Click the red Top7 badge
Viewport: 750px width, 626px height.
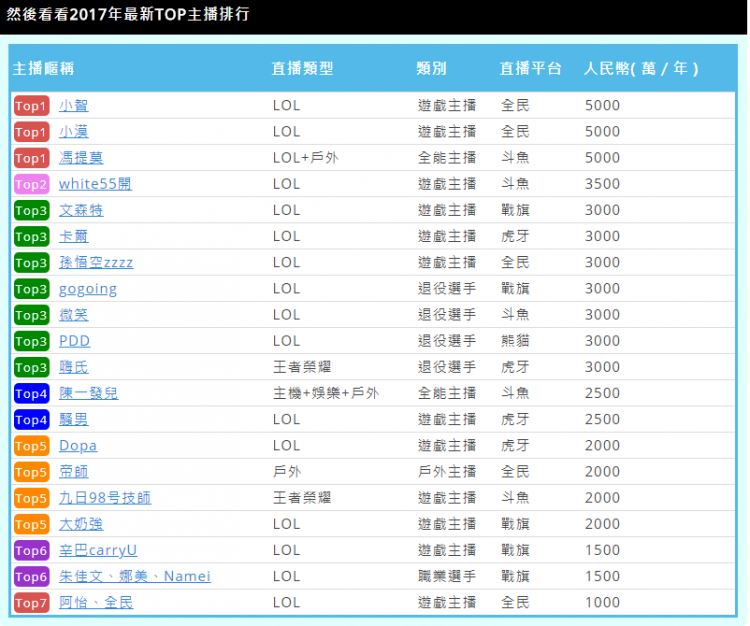(31, 603)
